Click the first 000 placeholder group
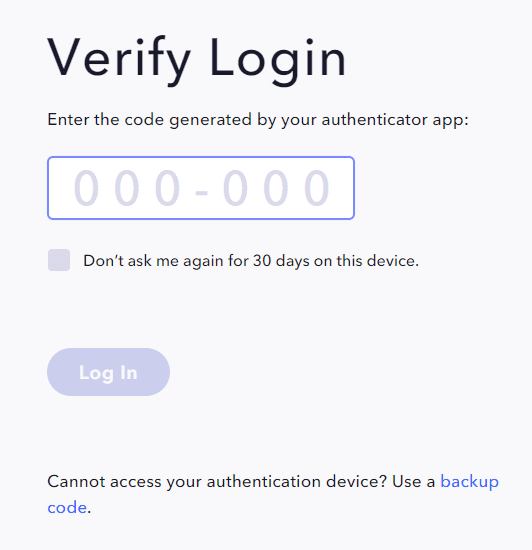Screen dimensions: 532x550 click(127, 188)
